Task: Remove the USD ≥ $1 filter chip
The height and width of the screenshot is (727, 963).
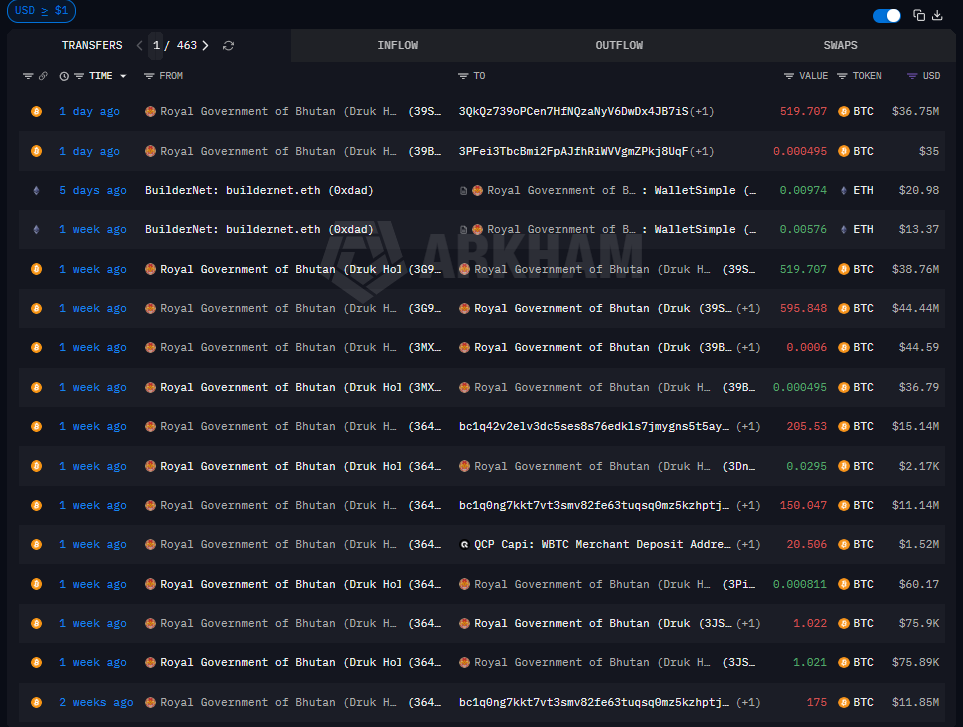Action: 39,11
